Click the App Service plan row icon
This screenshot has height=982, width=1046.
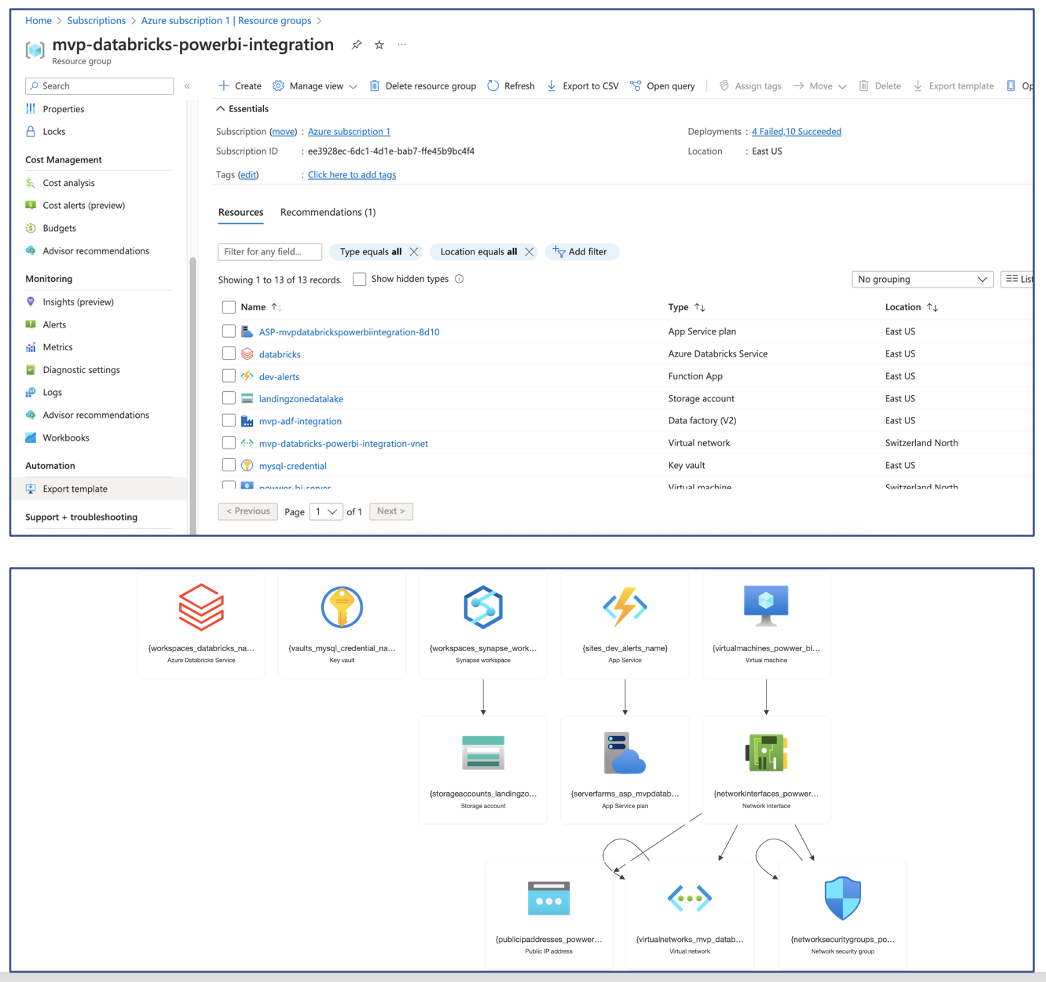coord(247,332)
